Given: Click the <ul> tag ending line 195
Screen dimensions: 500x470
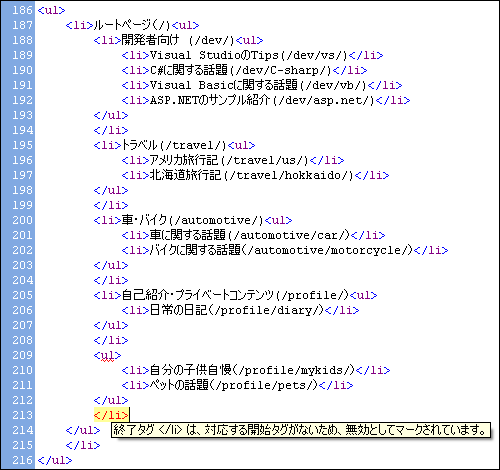Looking at the screenshot, I should [x=241, y=145].
